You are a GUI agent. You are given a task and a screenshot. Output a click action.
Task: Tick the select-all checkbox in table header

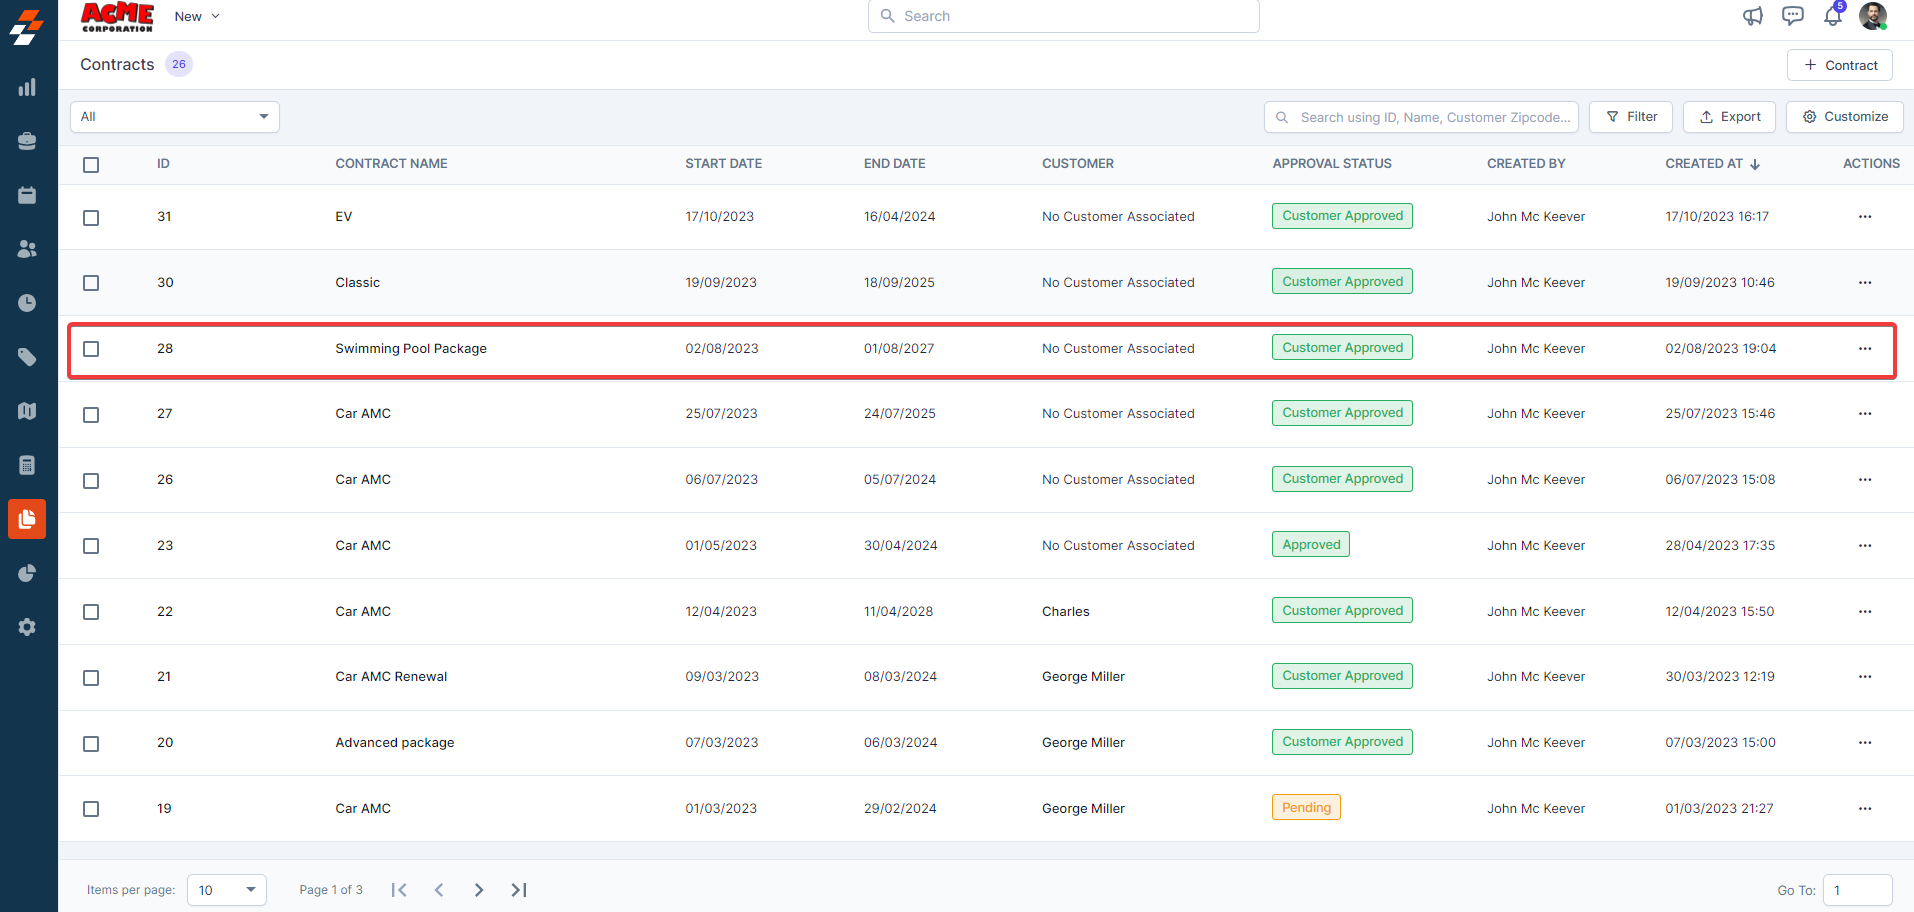(x=91, y=165)
